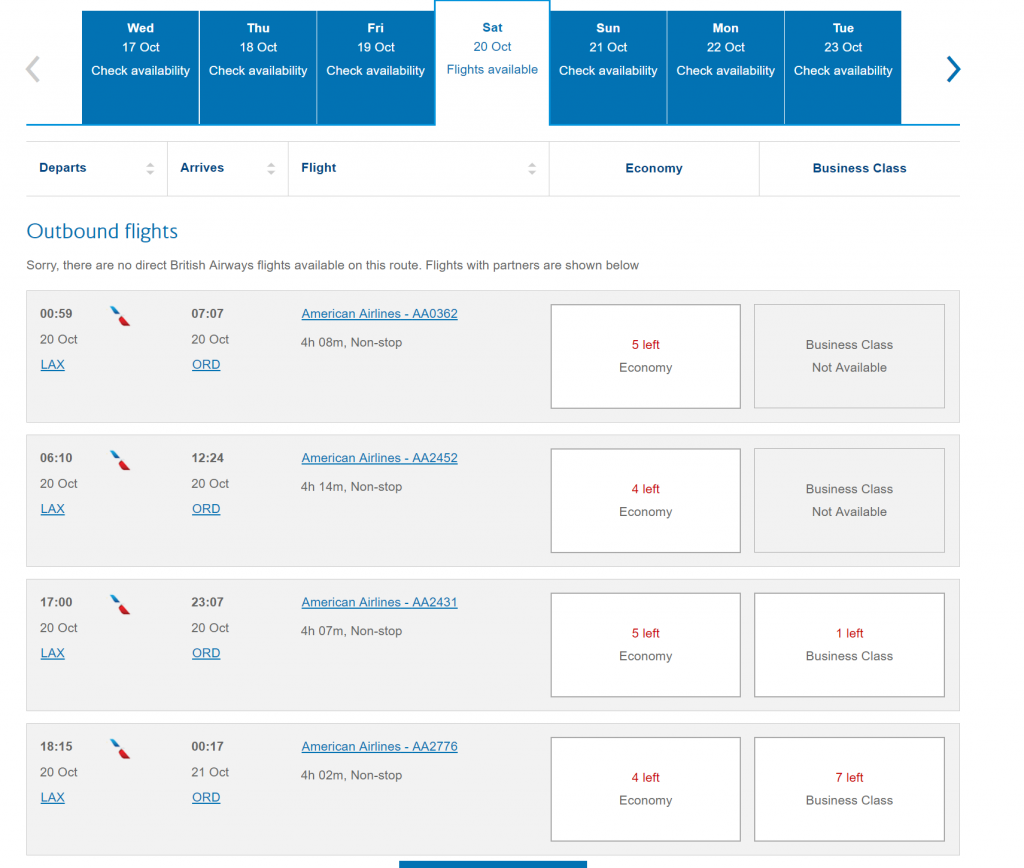Image resolution: width=1024 pixels, height=868 pixels.
Task: Open flight details for AA2776
Action: [379, 747]
